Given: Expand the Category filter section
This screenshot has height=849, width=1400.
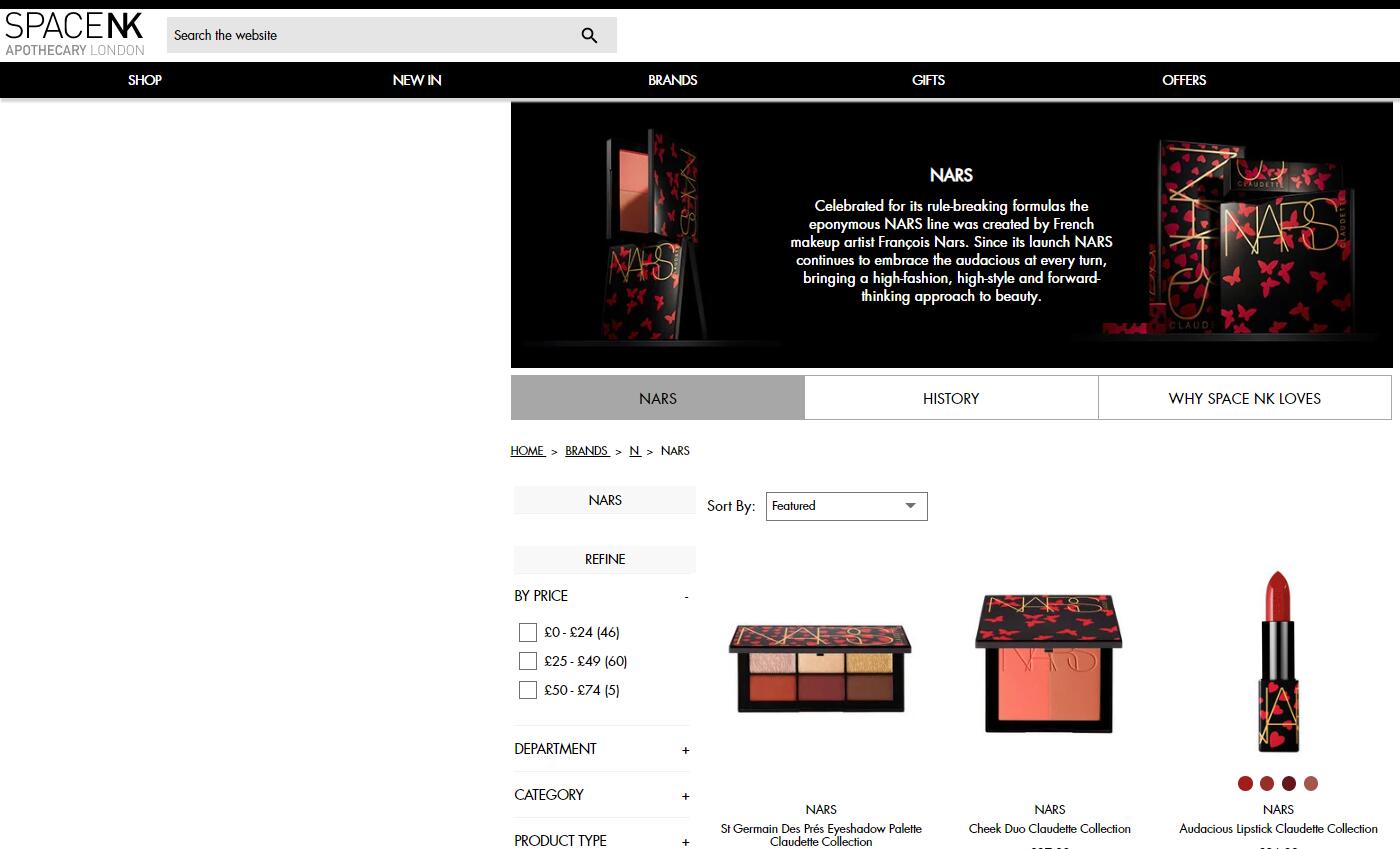Looking at the screenshot, I should coord(602,795).
